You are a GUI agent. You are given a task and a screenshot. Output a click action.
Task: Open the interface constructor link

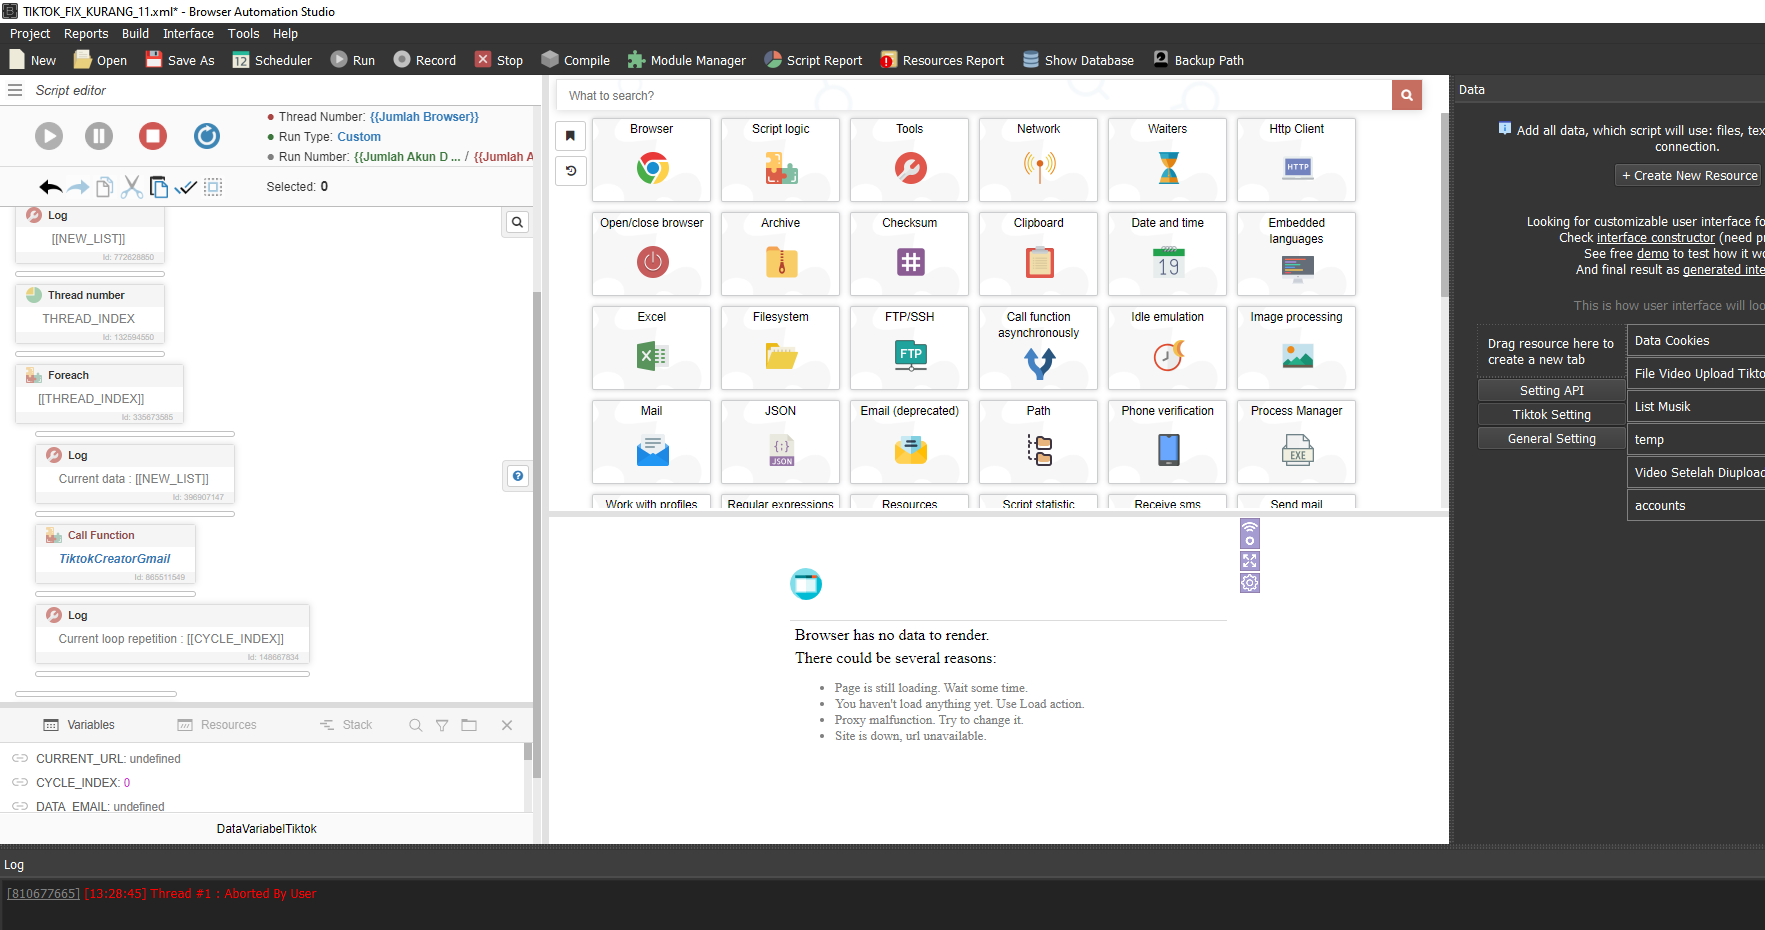pos(1655,238)
